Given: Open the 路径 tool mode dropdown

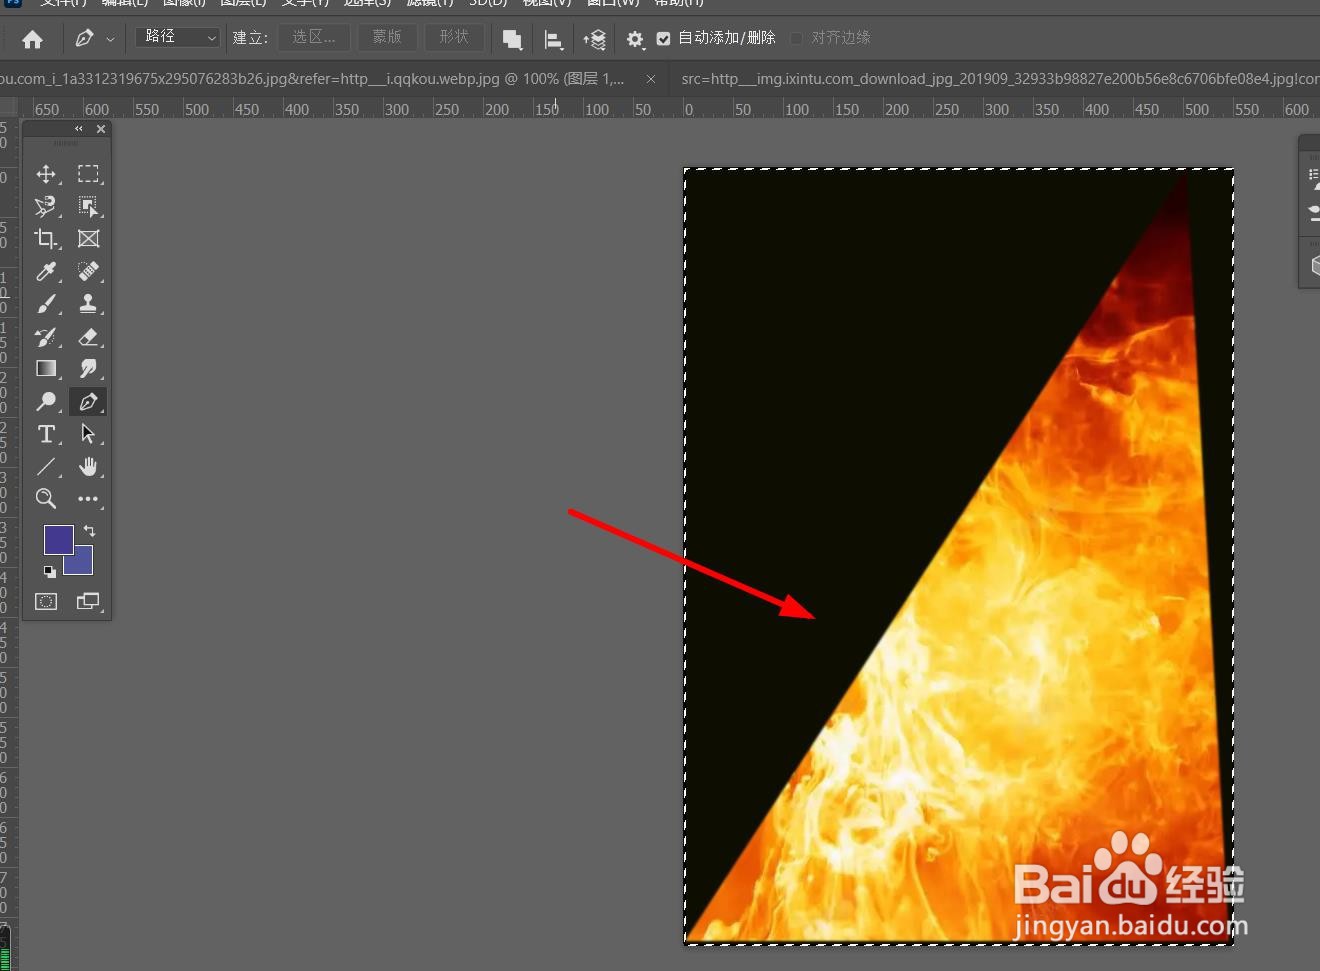Looking at the screenshot, I should tap(178, 37).
